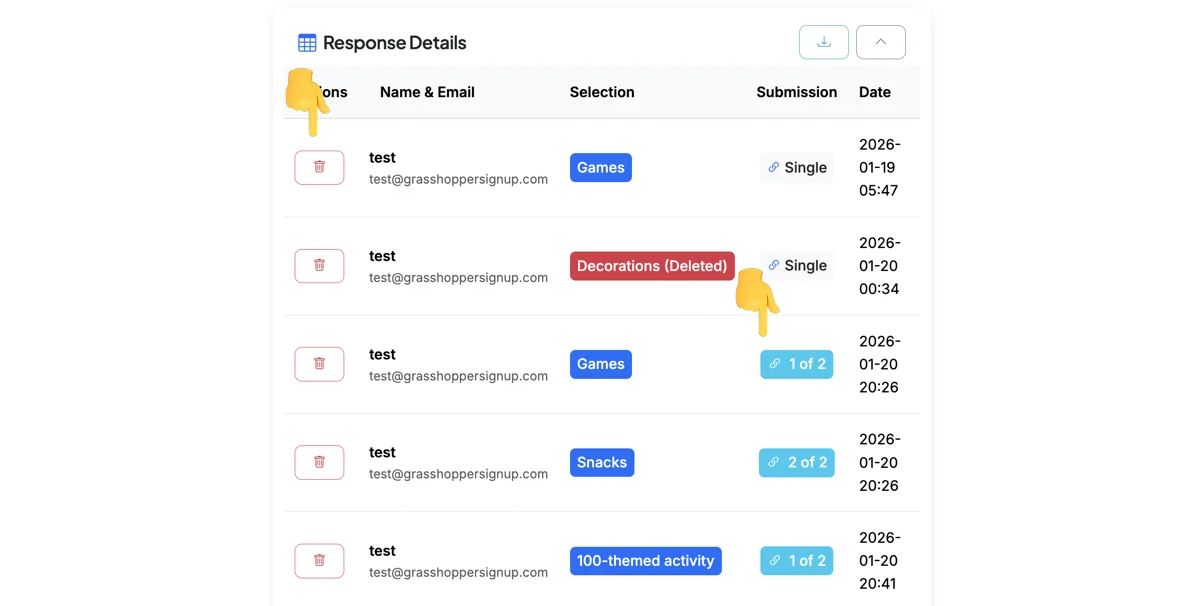Select the Games tag in the first row
The width and height of the screenshot is (1200, 606).
601,167
